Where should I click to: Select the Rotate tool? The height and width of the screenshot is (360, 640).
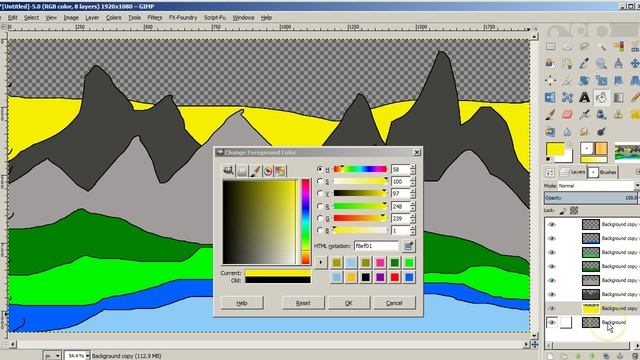click(x=584, y=80)
